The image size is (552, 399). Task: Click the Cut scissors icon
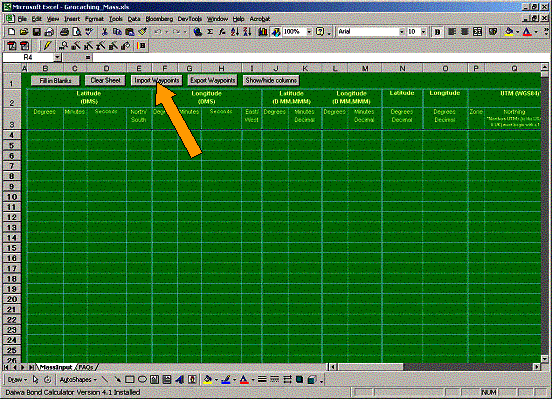(105, 32)
